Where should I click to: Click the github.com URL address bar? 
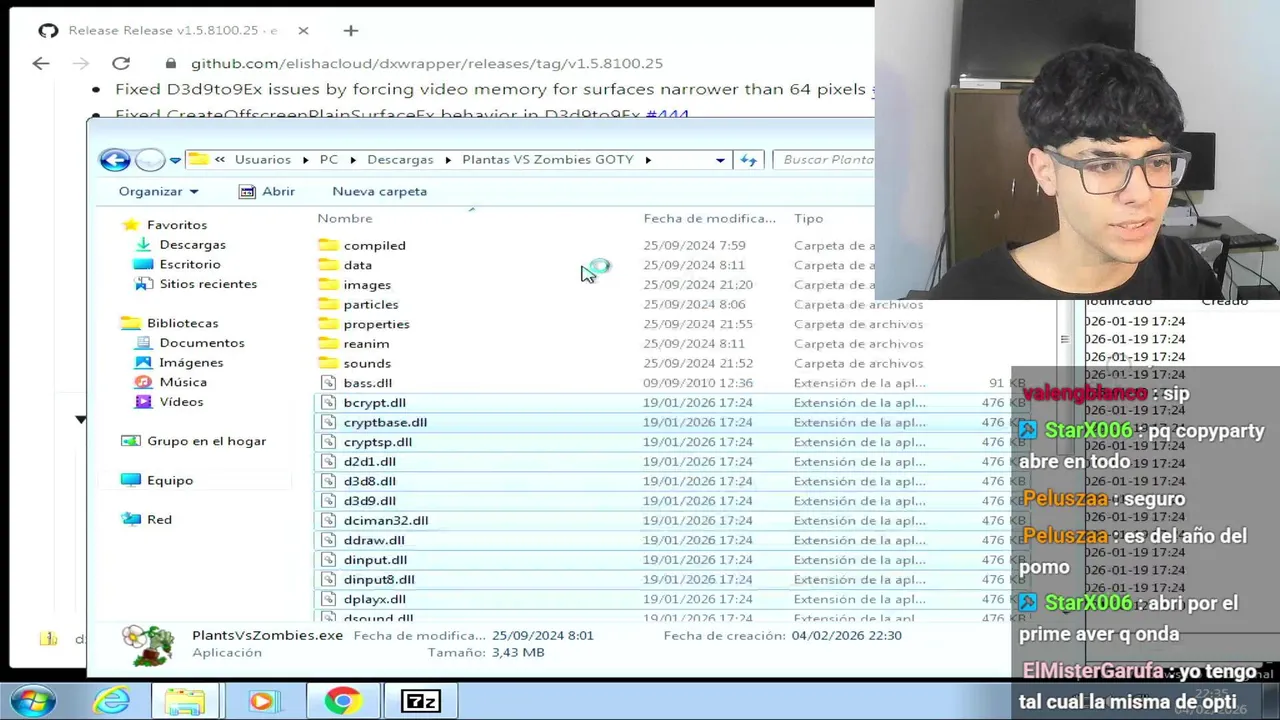pos(427,63)
